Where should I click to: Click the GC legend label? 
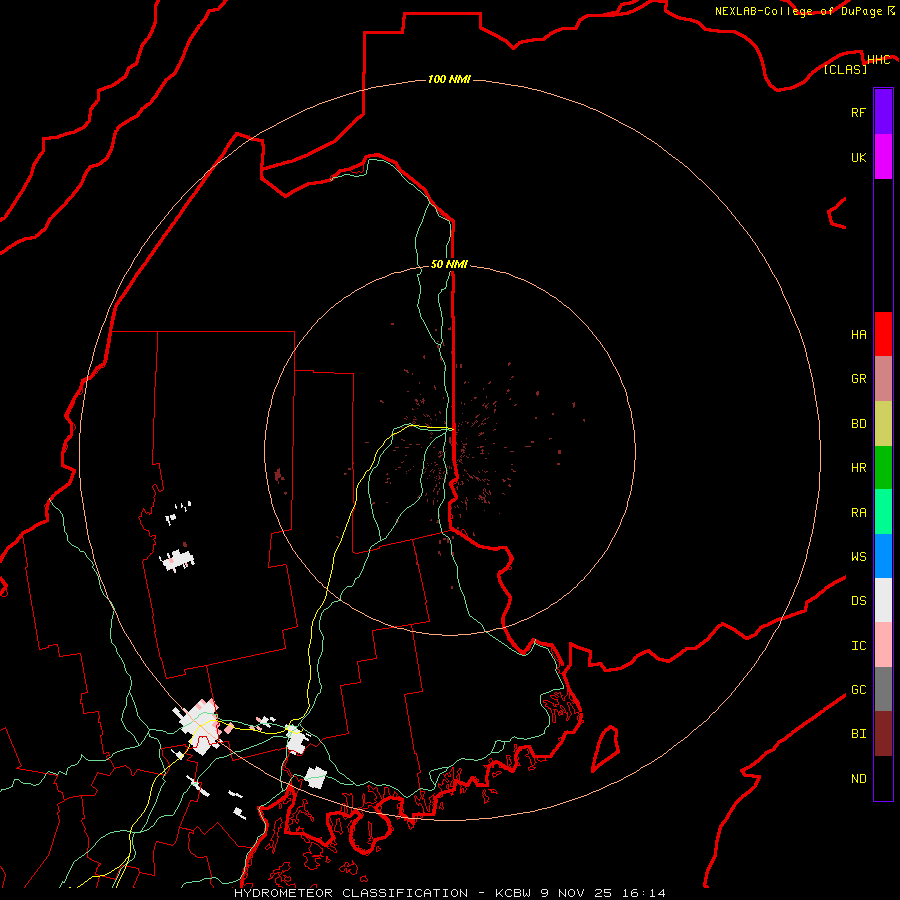pyautogui.click(x=858, y=690)
